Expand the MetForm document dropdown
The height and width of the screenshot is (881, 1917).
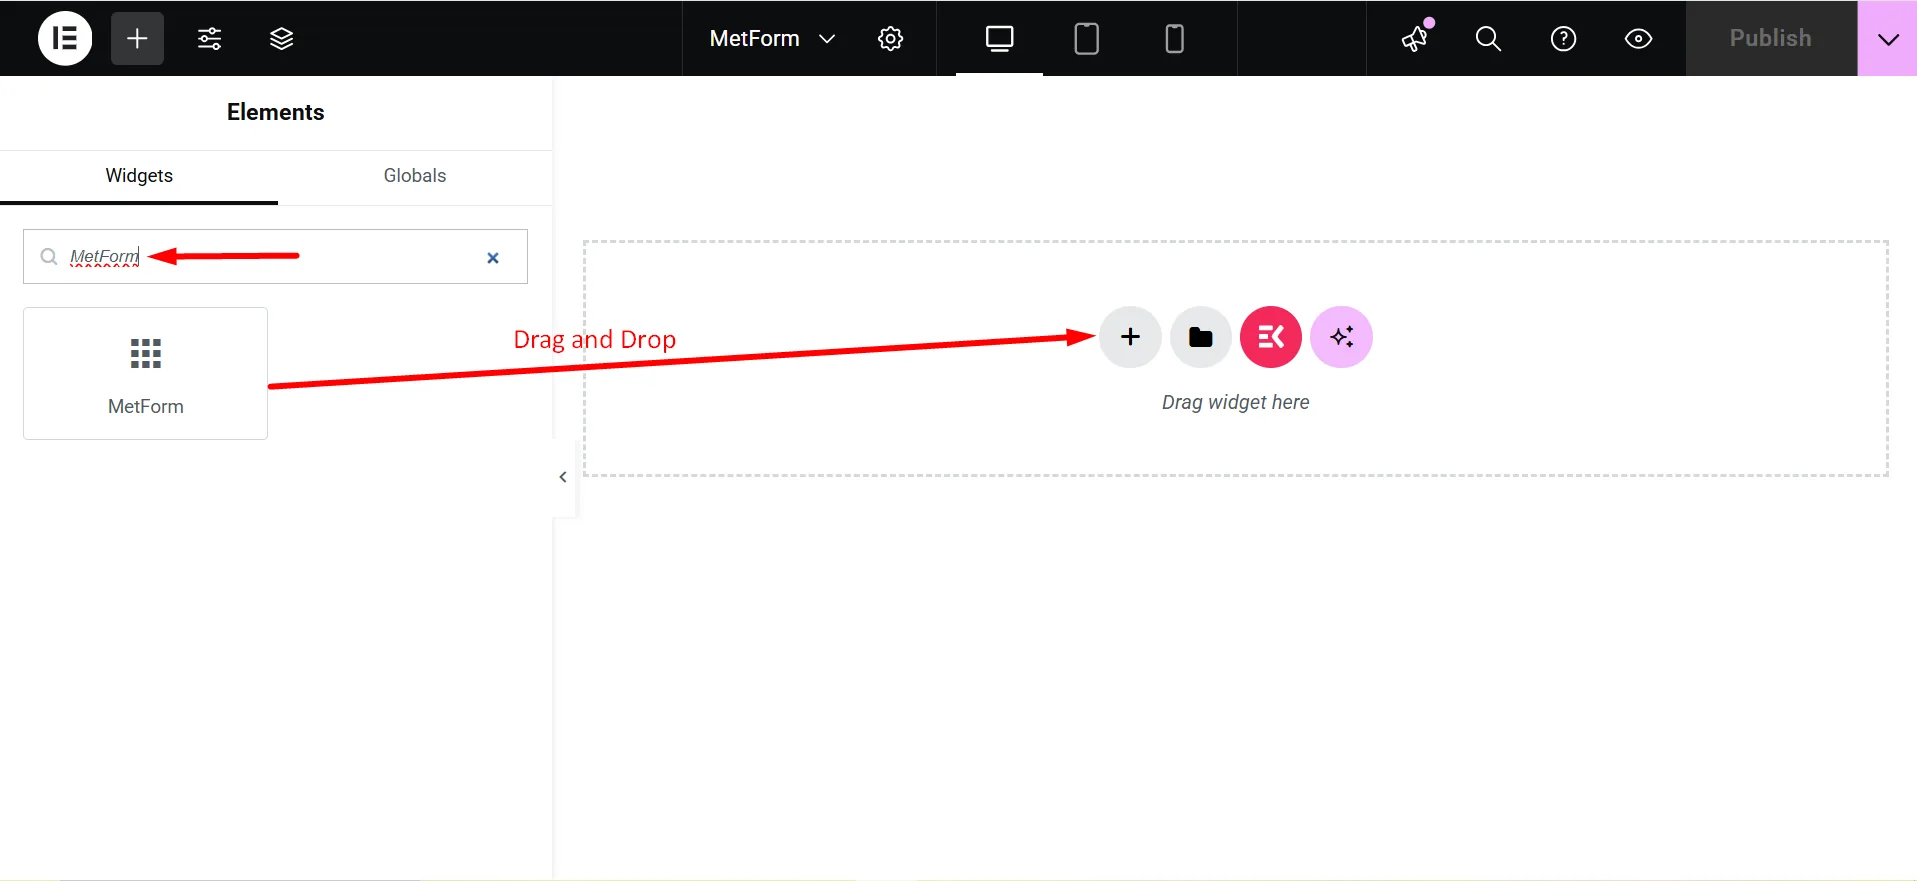click(772, 38)
